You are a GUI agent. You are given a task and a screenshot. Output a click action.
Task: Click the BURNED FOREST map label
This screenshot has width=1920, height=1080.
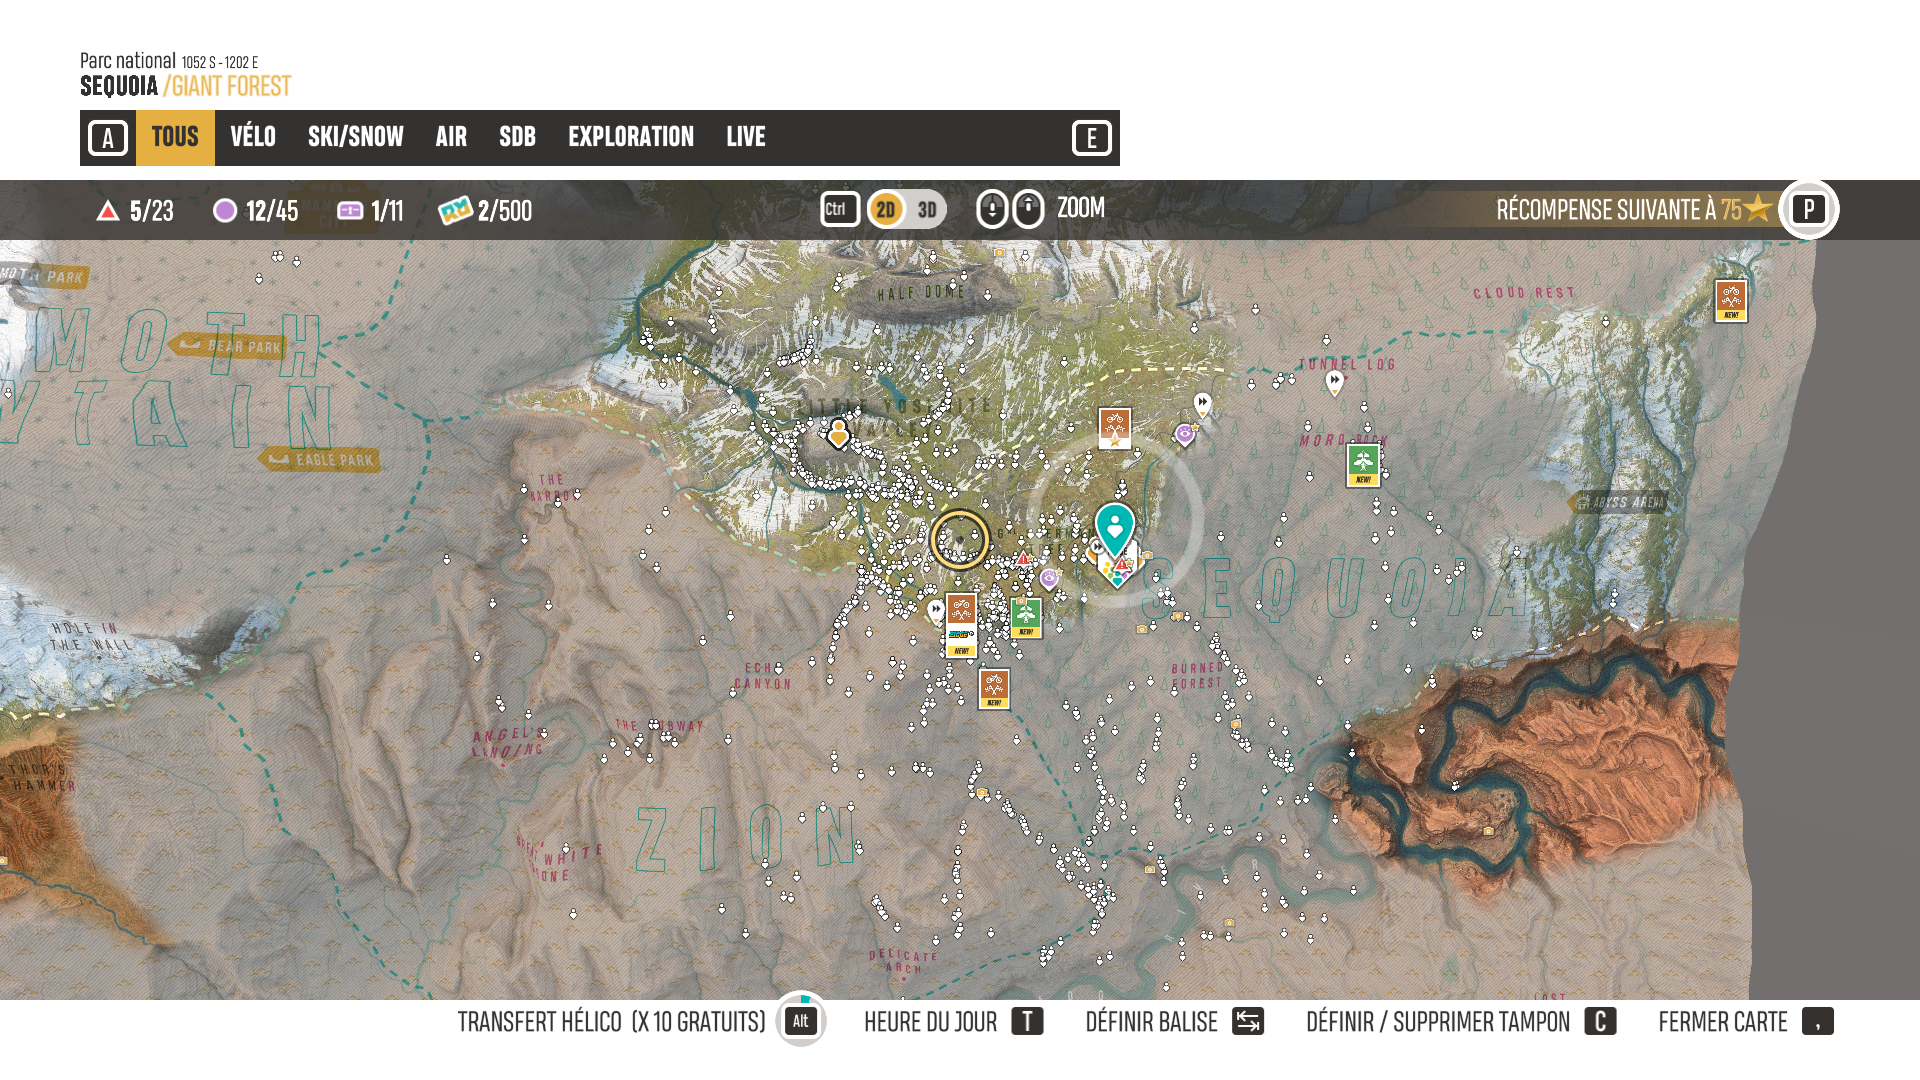coord(1197,676)
